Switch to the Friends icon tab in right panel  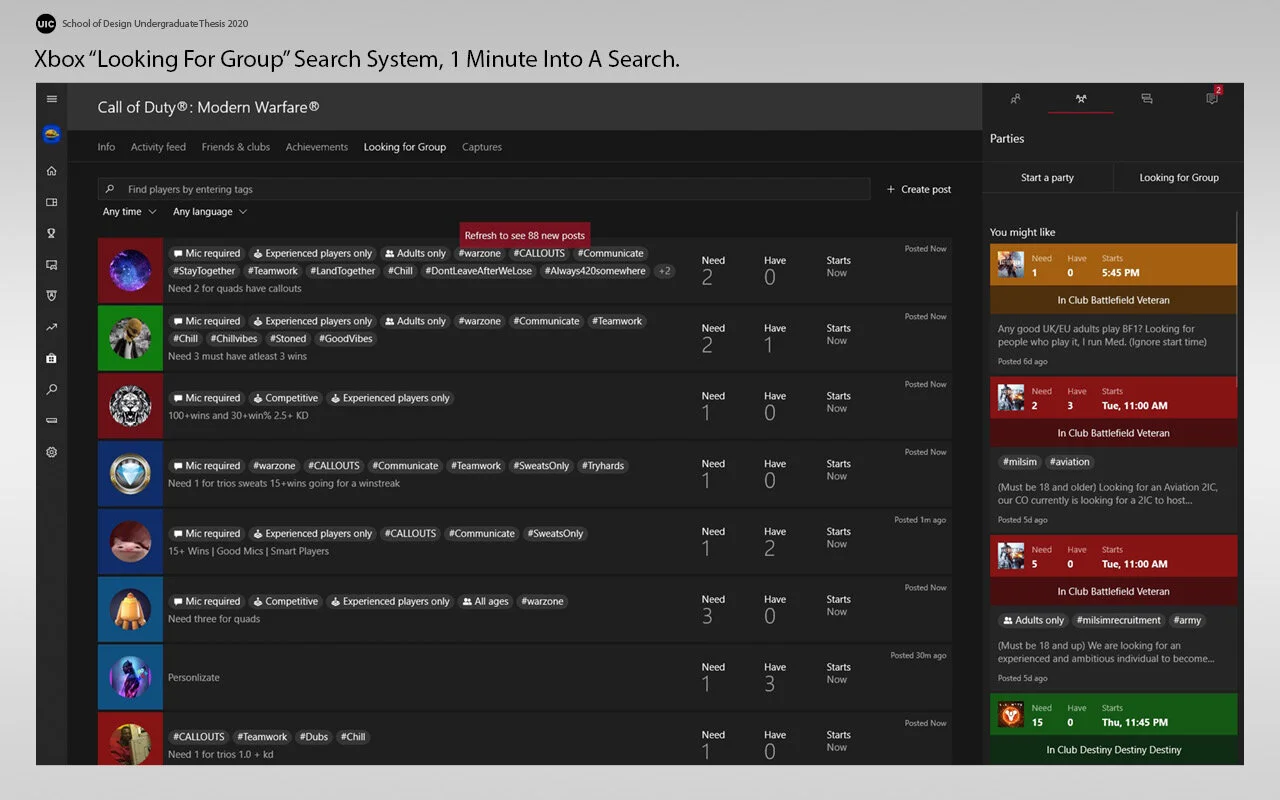coord(1015,99)
